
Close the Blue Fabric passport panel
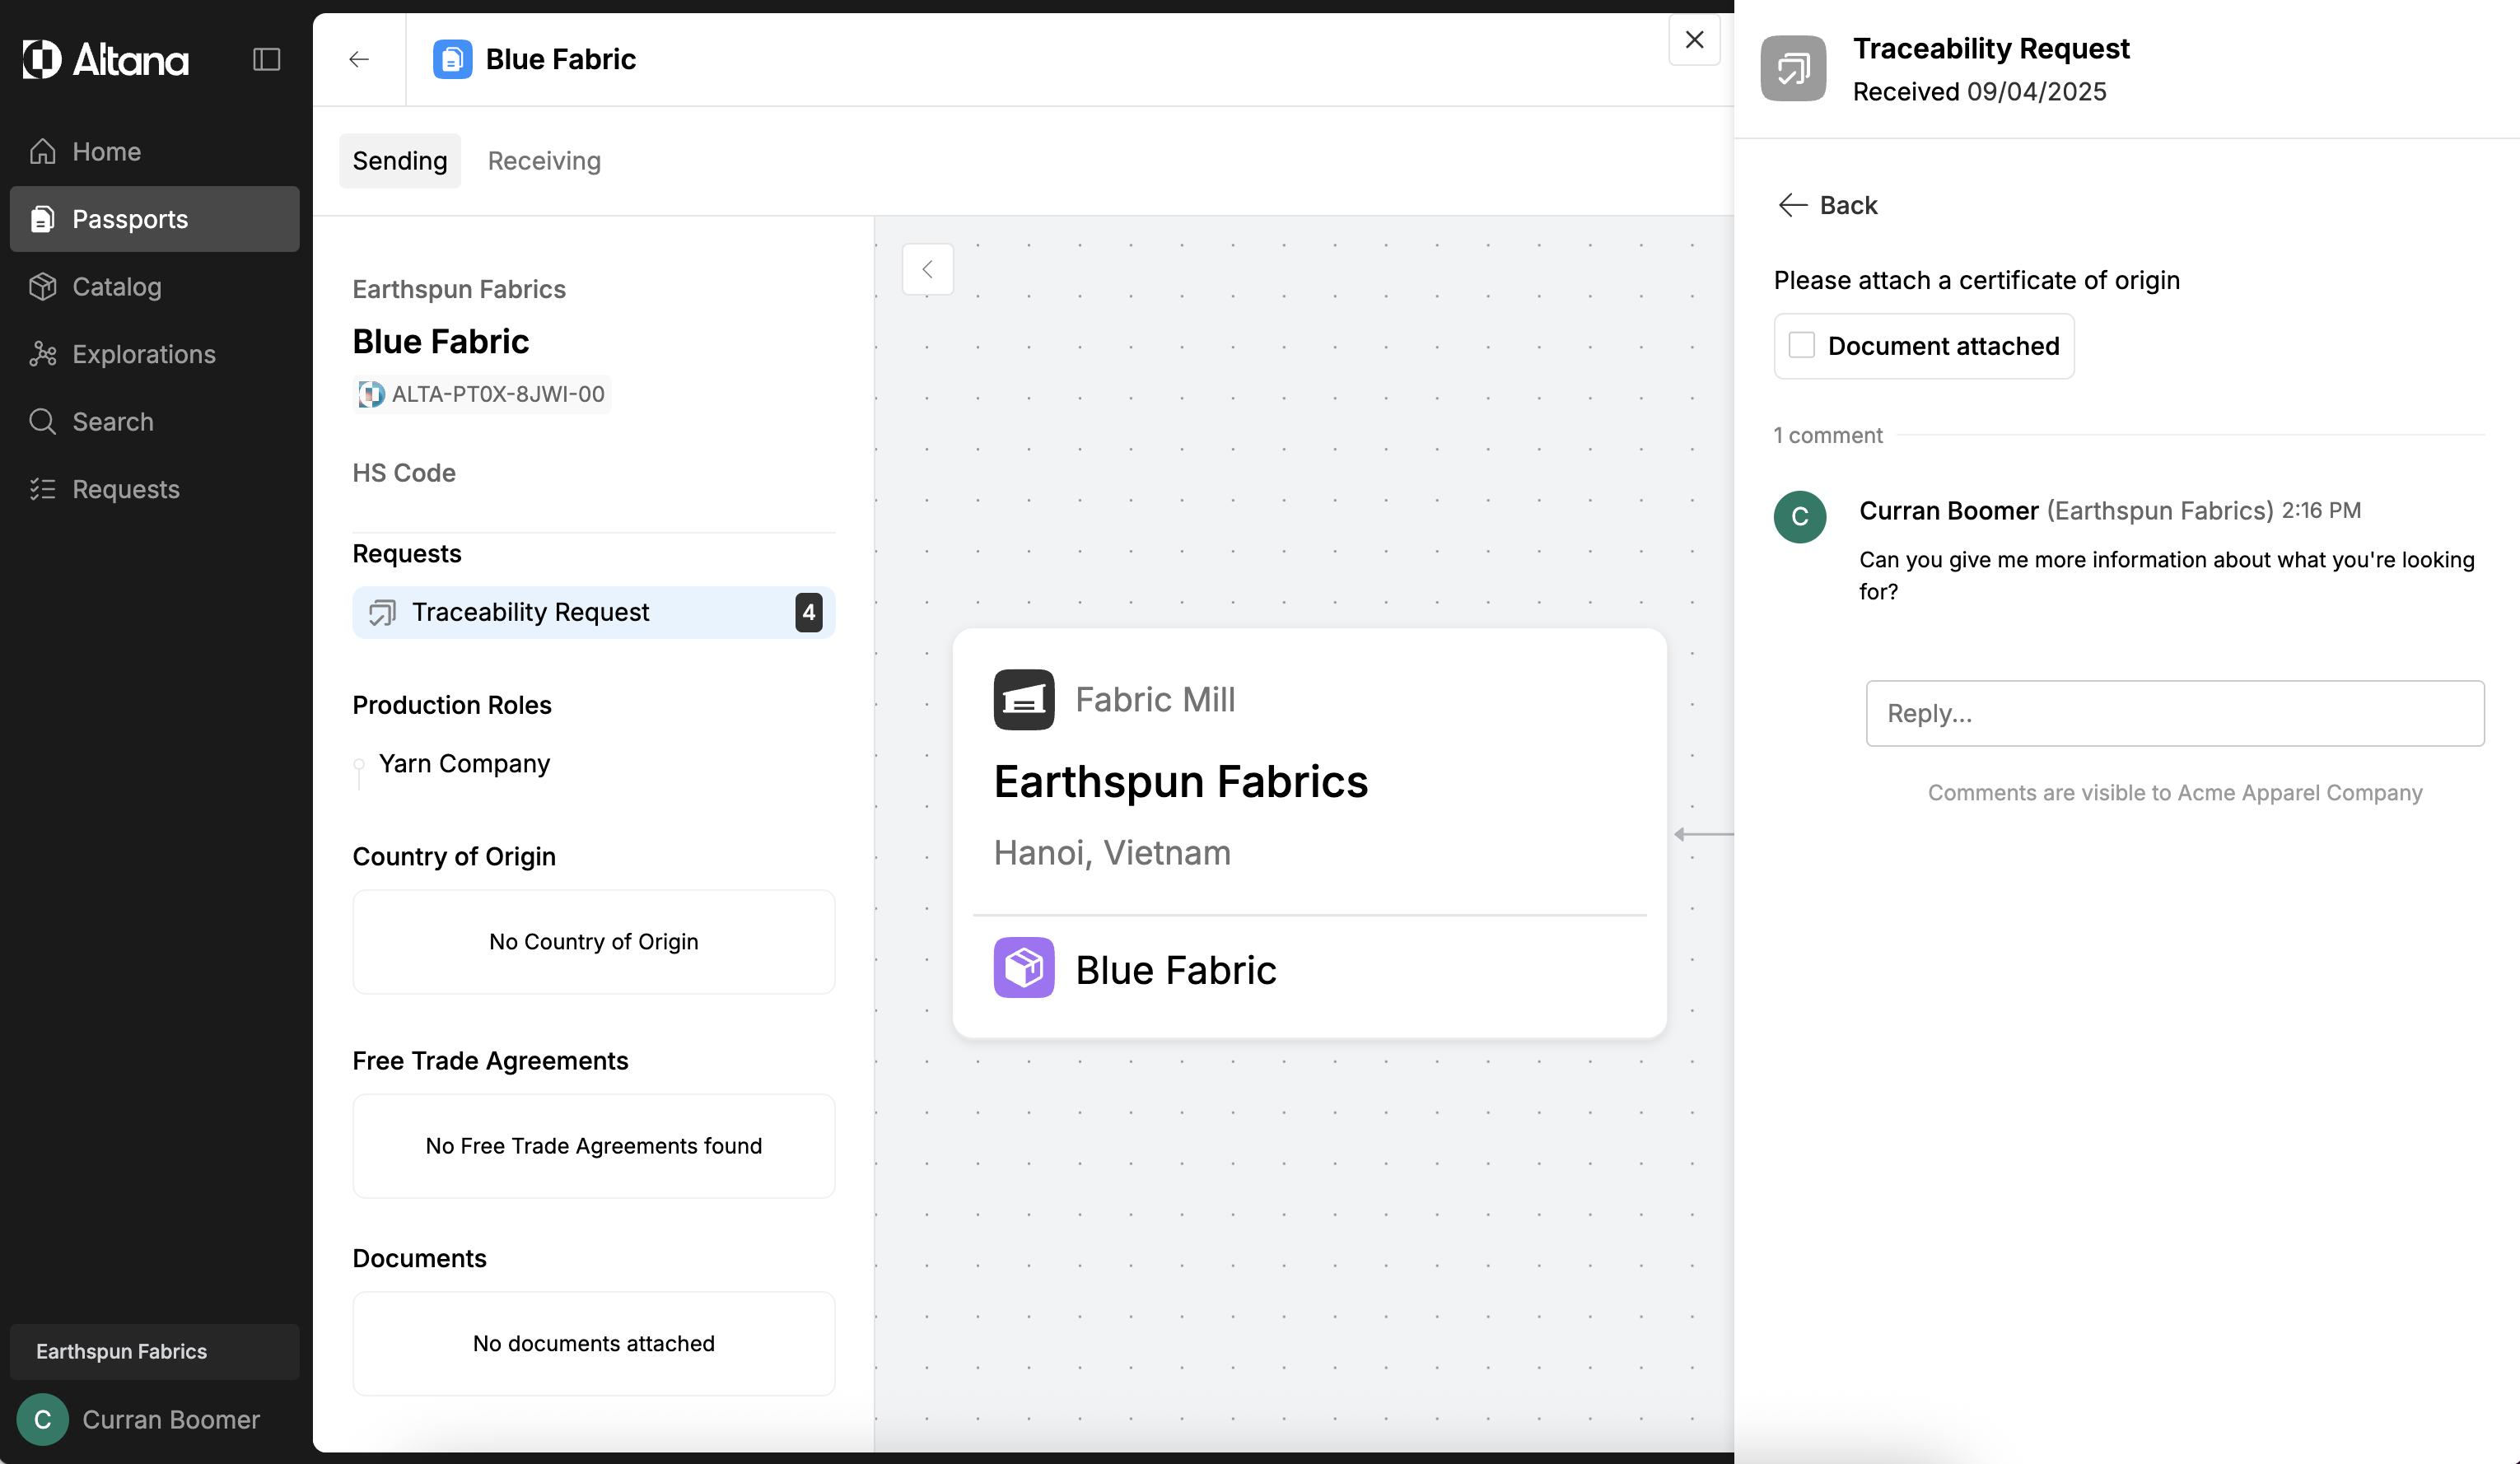[x=1693, y=40]
